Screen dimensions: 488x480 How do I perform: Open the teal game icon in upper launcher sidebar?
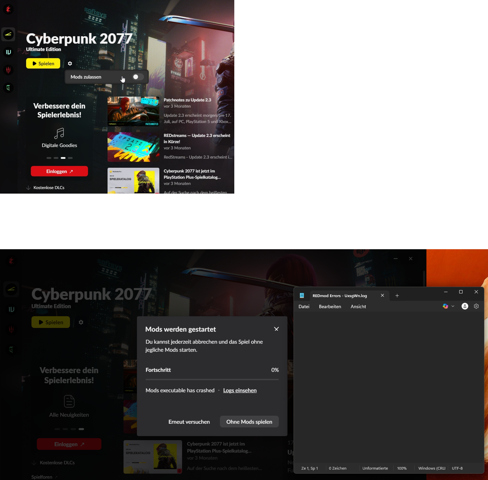pyautogui.click(x=8, y=52)
